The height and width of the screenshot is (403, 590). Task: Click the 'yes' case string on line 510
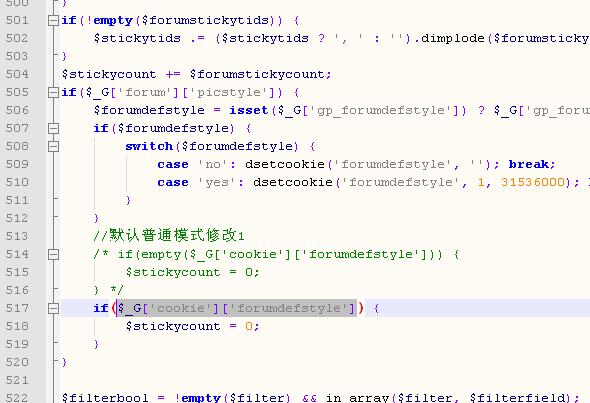pyautogui.click(x=217, y=182)
